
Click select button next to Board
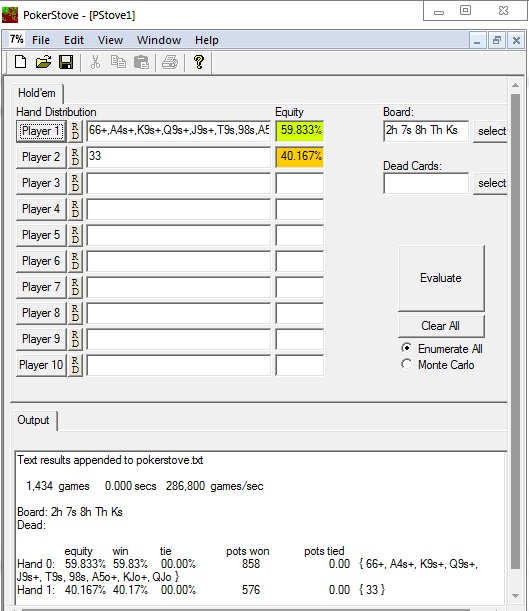tap(491, 131)
